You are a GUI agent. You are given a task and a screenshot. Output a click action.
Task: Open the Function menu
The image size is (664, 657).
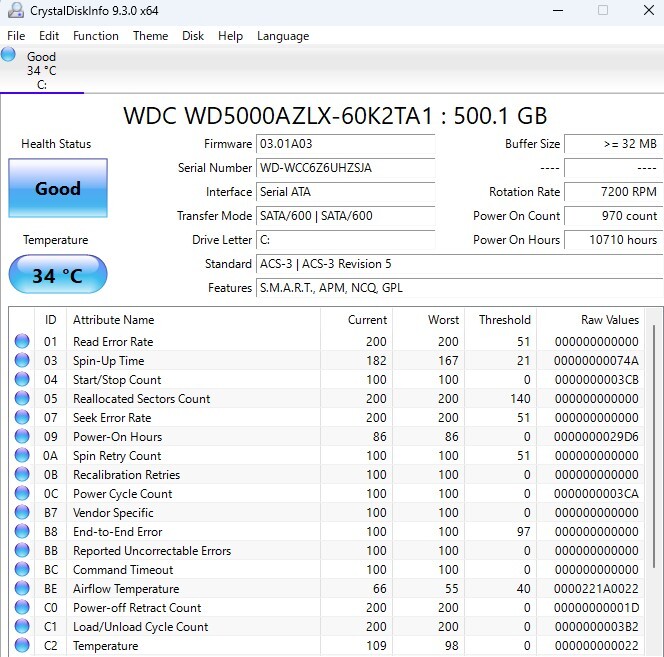pyautogui.click(x=96, y=36)
